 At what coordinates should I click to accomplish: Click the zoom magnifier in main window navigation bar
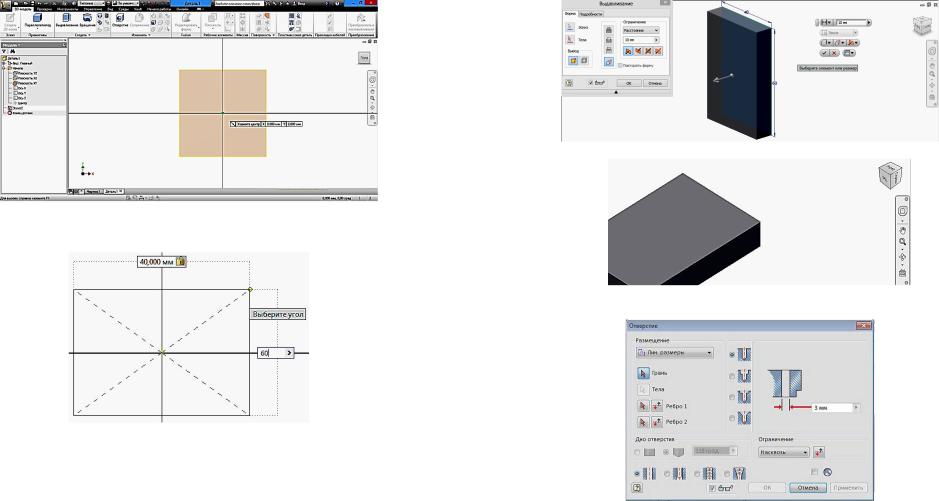pos(372,98)
